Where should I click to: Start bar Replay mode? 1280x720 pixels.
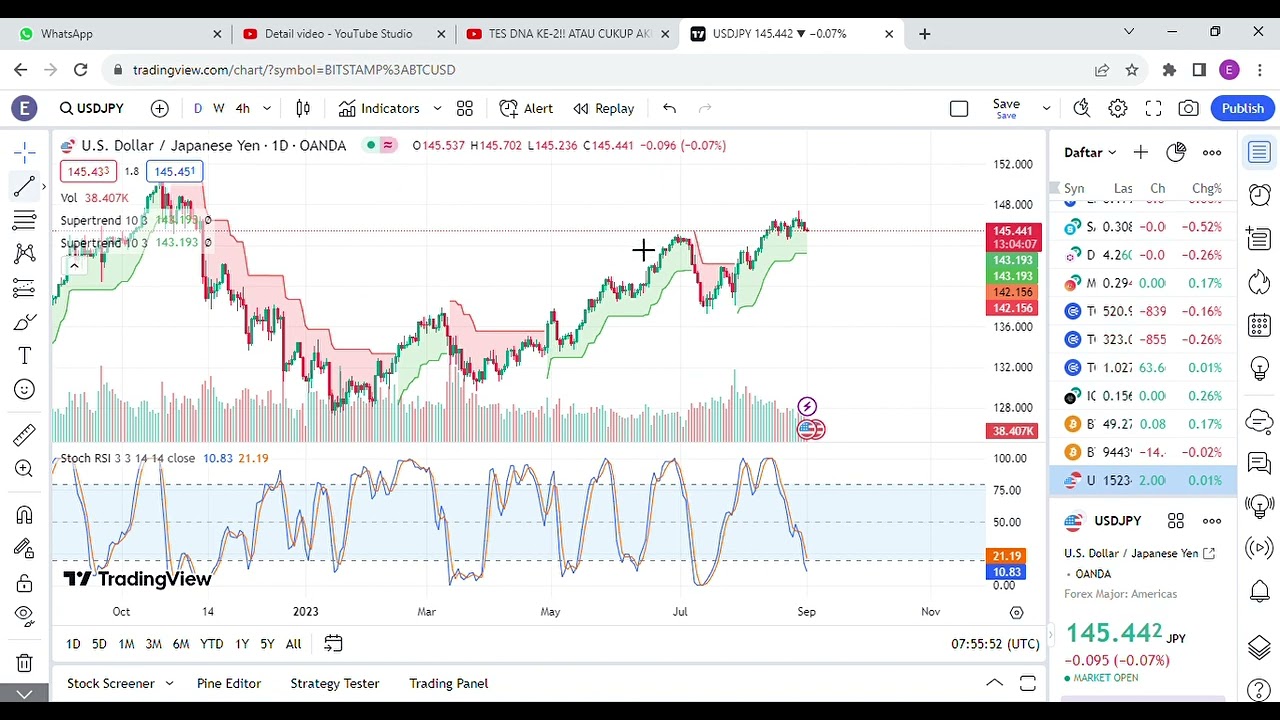pos(604,108)
